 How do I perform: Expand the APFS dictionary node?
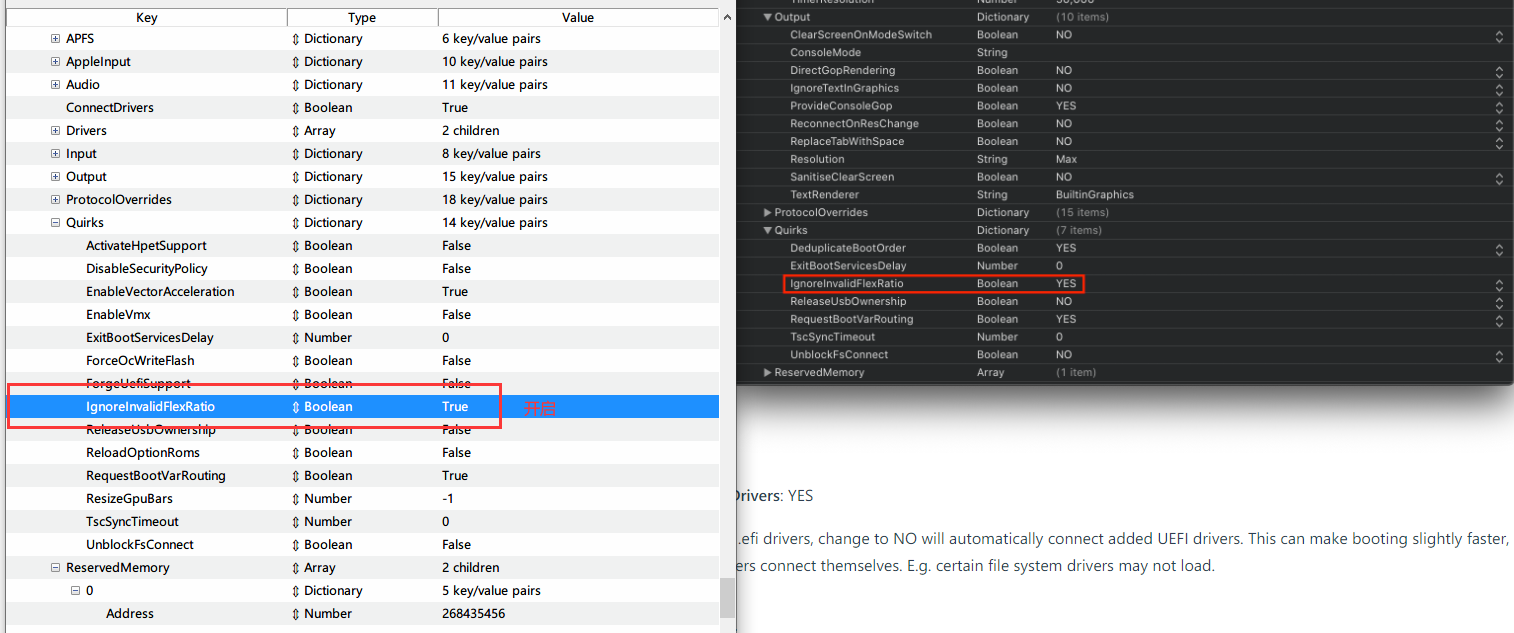point(56,39)
